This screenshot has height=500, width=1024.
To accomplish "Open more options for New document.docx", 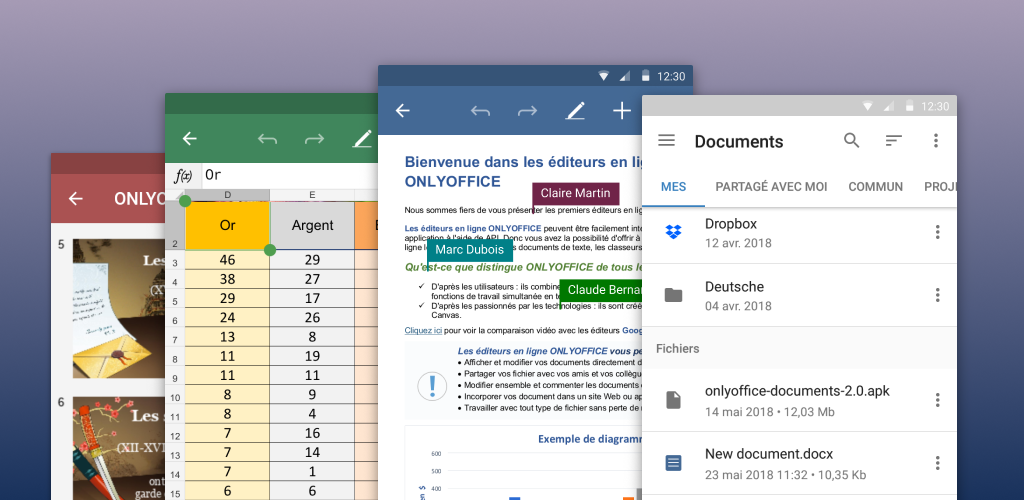I will (937, 463).
